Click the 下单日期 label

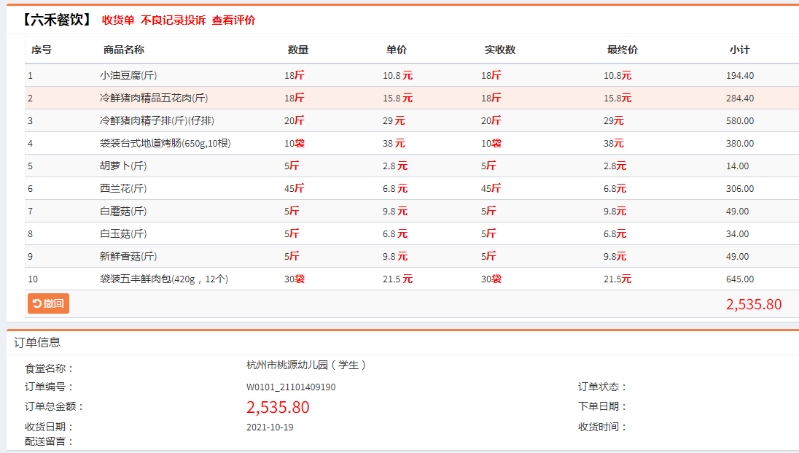pyautogui.click(x=602, y=407)
